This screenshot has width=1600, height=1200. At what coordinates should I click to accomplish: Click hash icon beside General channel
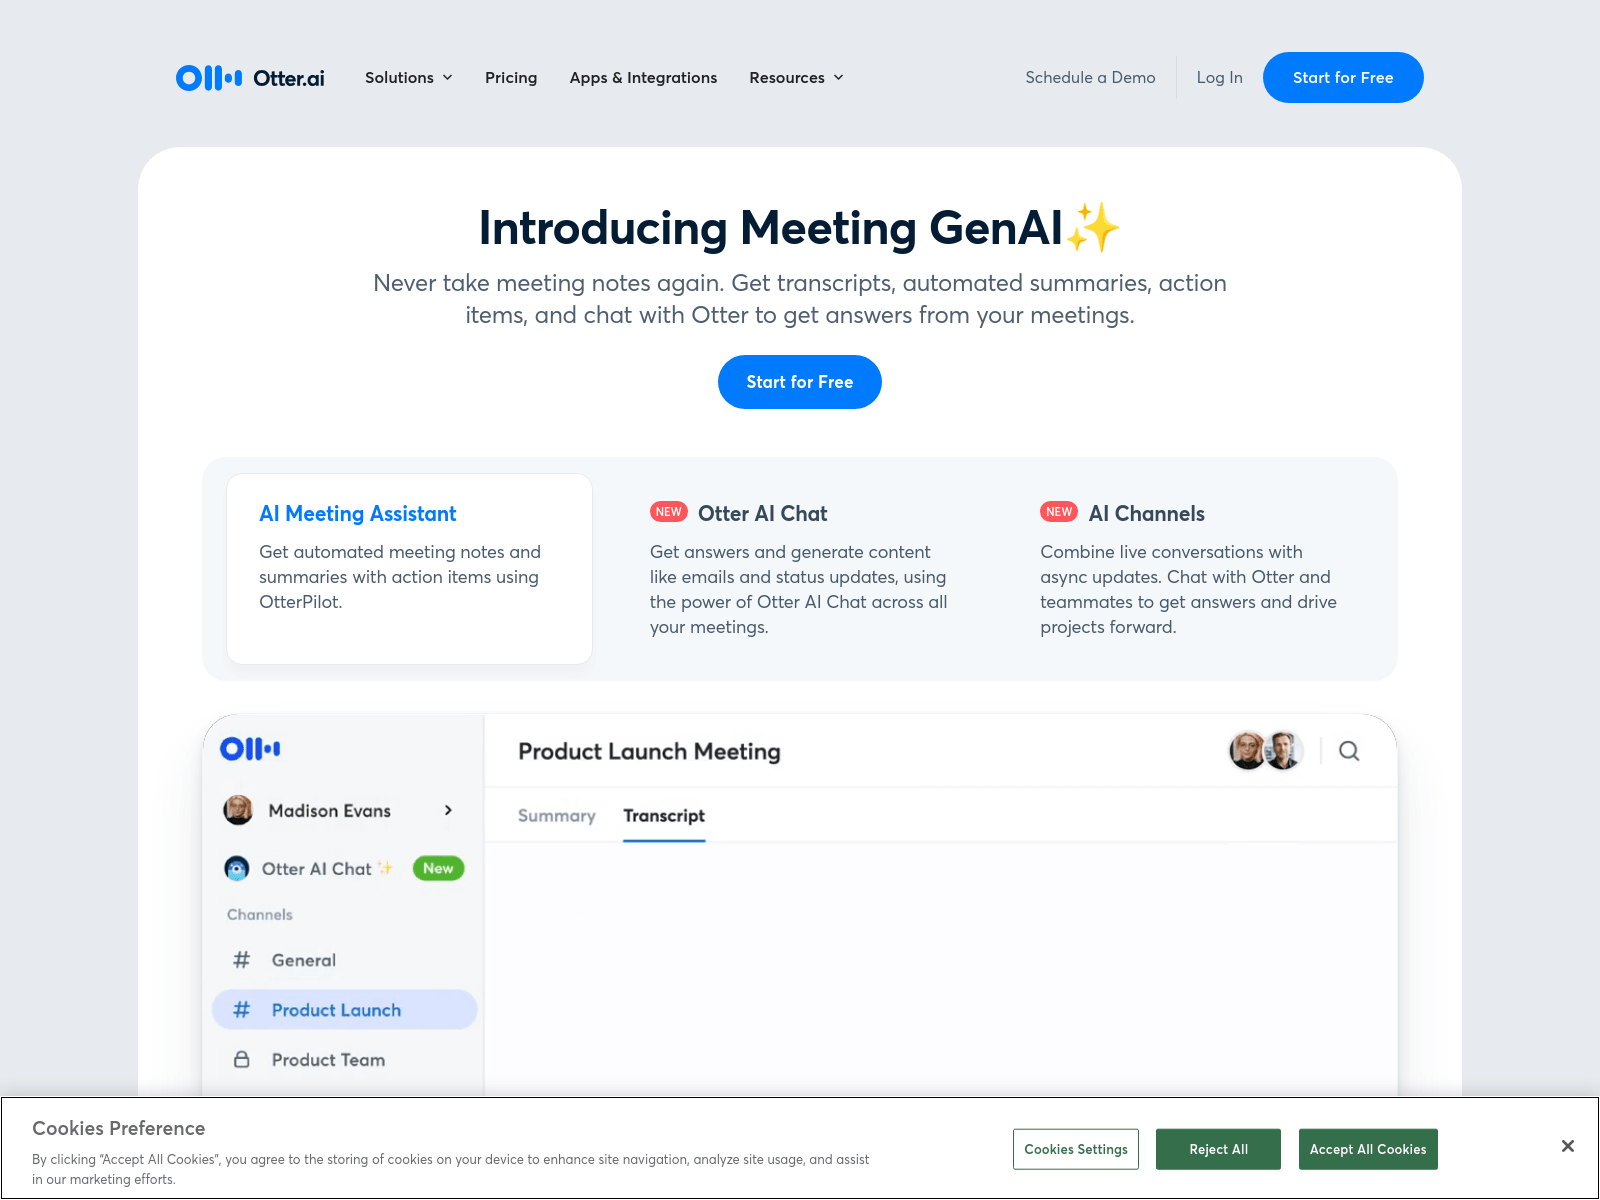point(241,960)
